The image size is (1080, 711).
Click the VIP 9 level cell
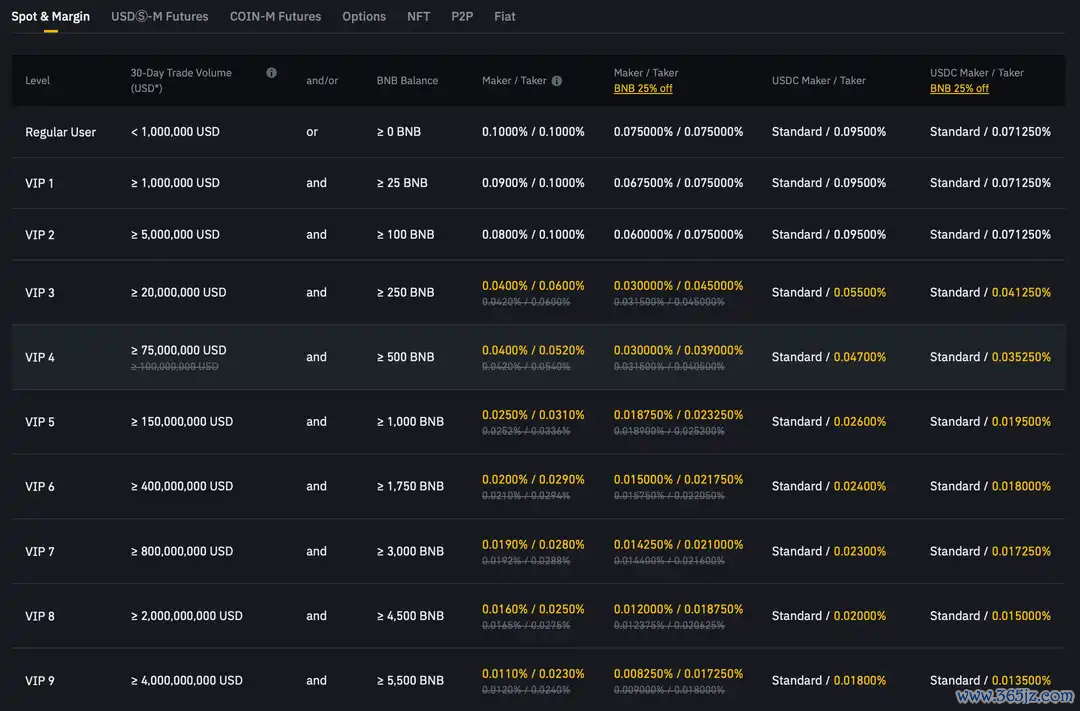click(x=40, y=681)
